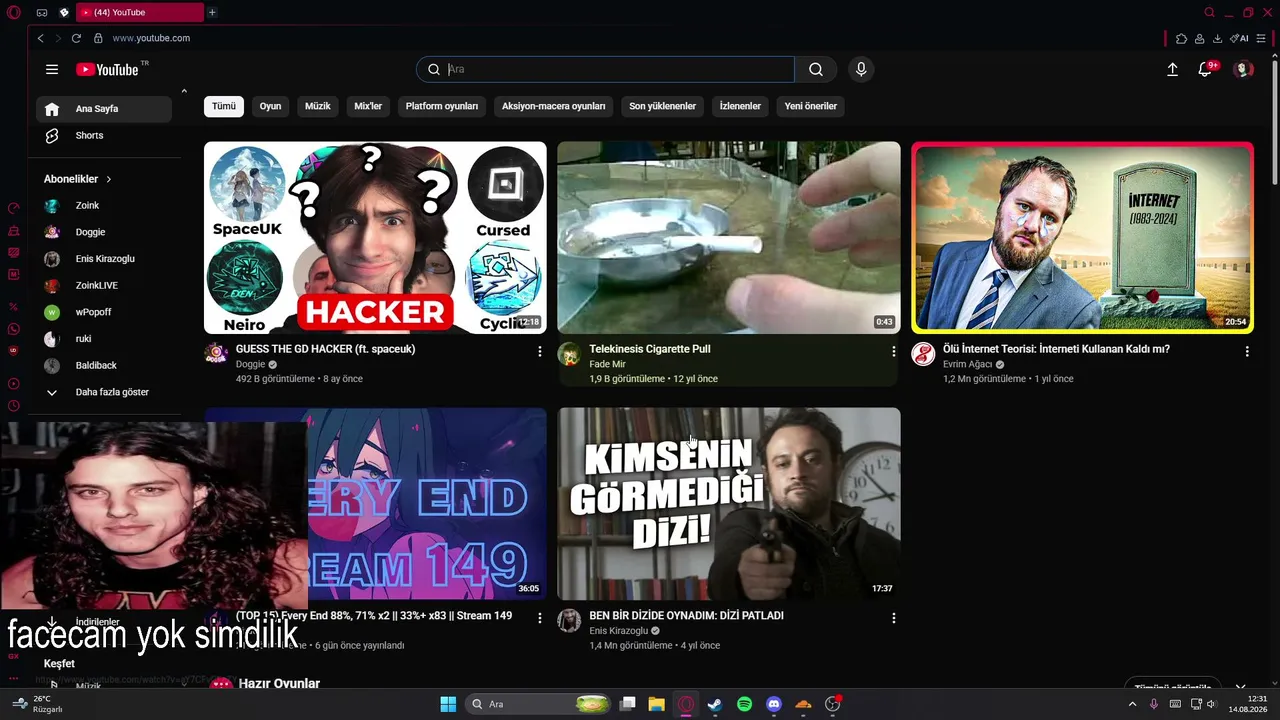
Task: Open the Windows Start menu
Action: pos(448,704)
